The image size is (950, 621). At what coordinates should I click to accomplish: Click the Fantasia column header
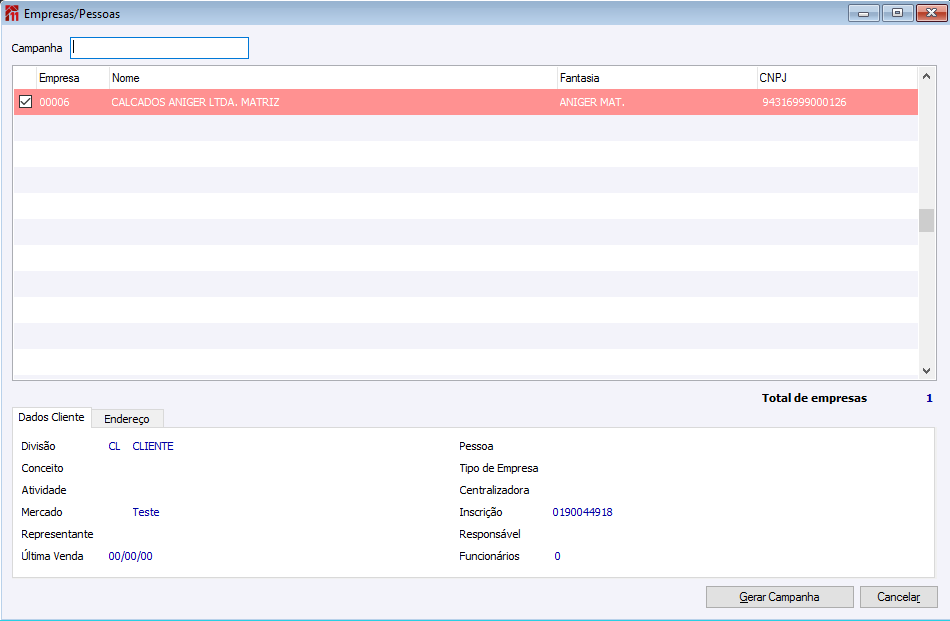(657, 78)
